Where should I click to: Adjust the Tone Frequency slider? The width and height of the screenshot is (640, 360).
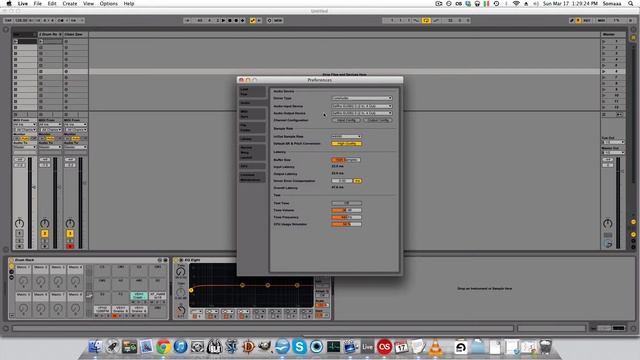pos(346,217)
